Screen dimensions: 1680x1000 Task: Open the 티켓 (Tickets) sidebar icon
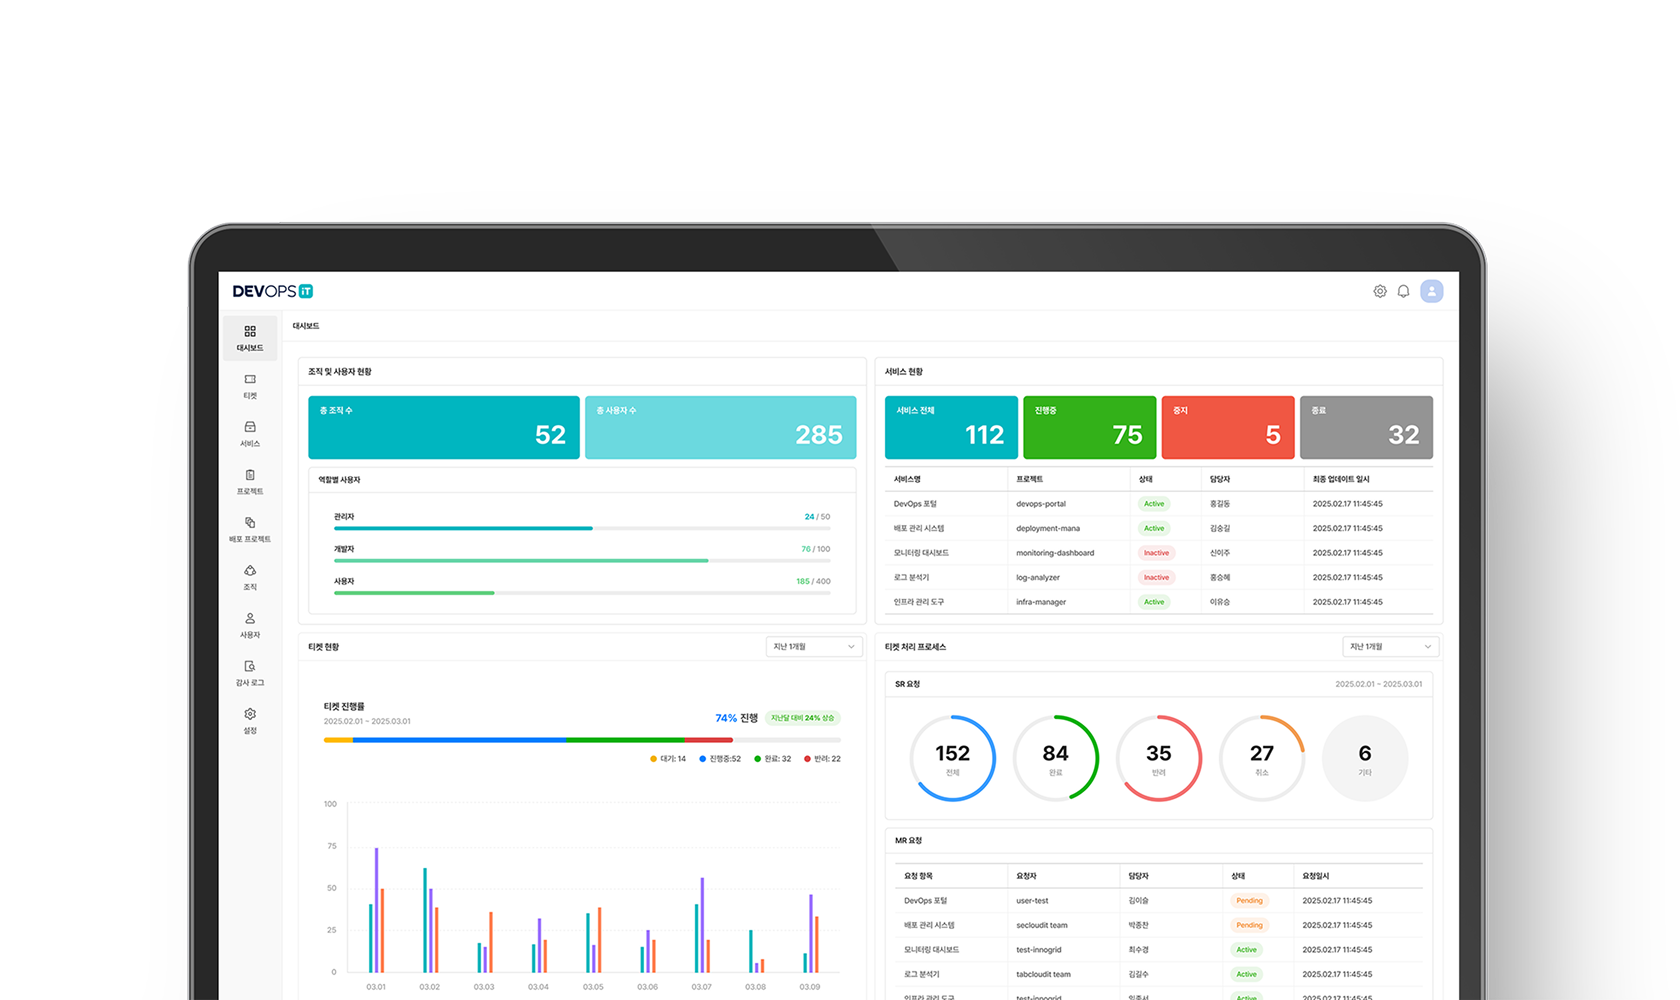[250, 386]
